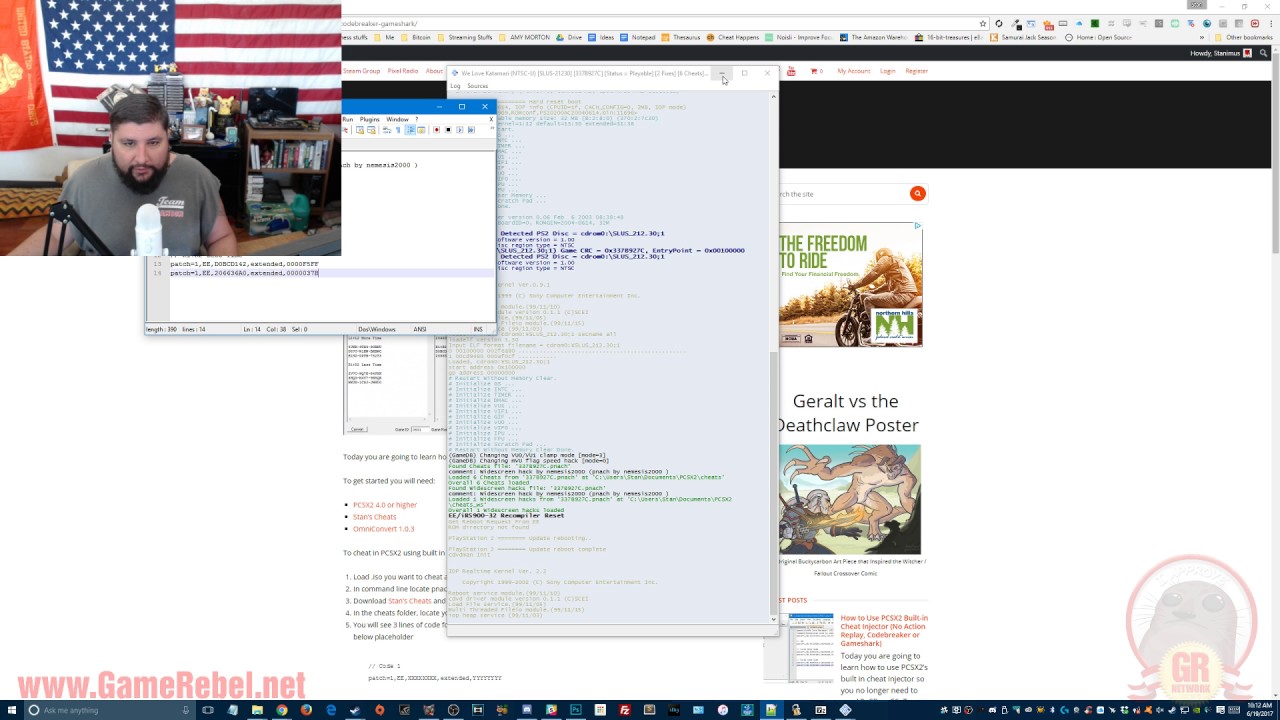Screen dimensions: 1280x720
Task: Open the Log menu in PCSX2 console
Action: [455, 86]
